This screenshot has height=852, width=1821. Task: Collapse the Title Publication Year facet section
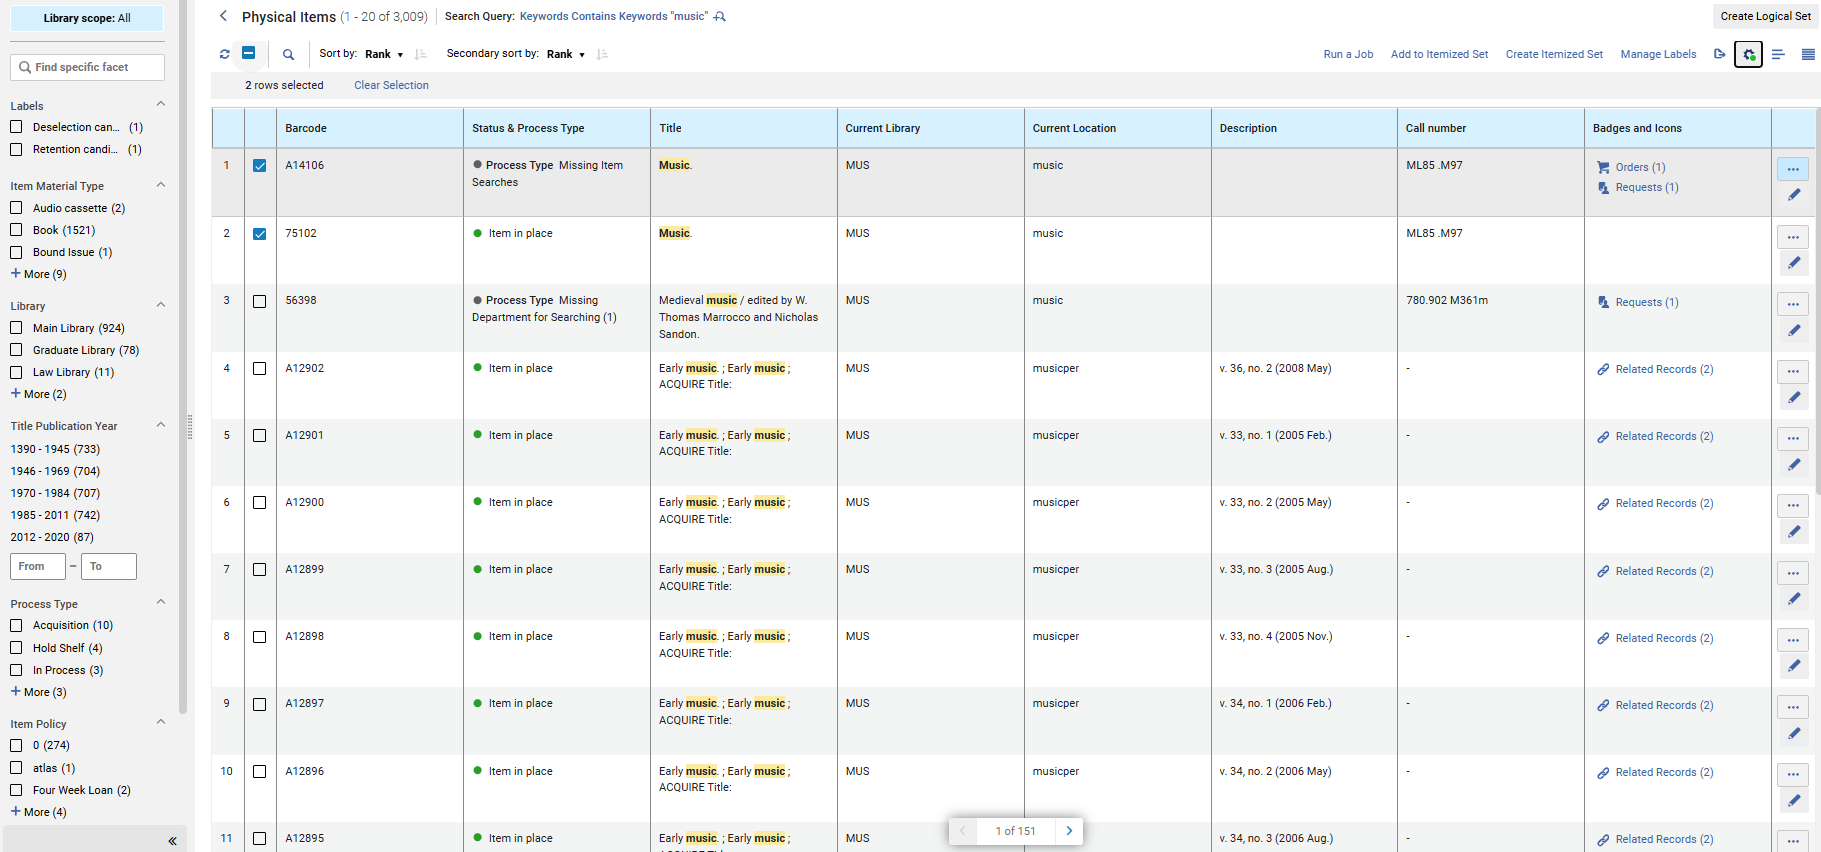(x=161, y=425)
